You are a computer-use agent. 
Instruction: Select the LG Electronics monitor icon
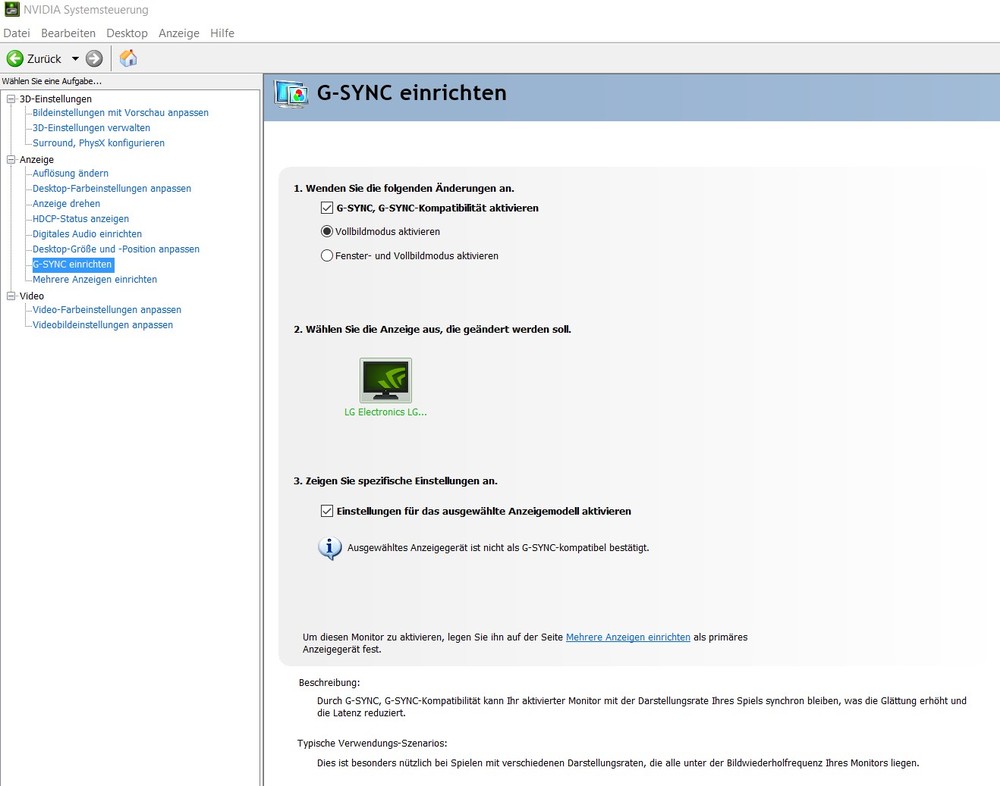click(386, 380)
